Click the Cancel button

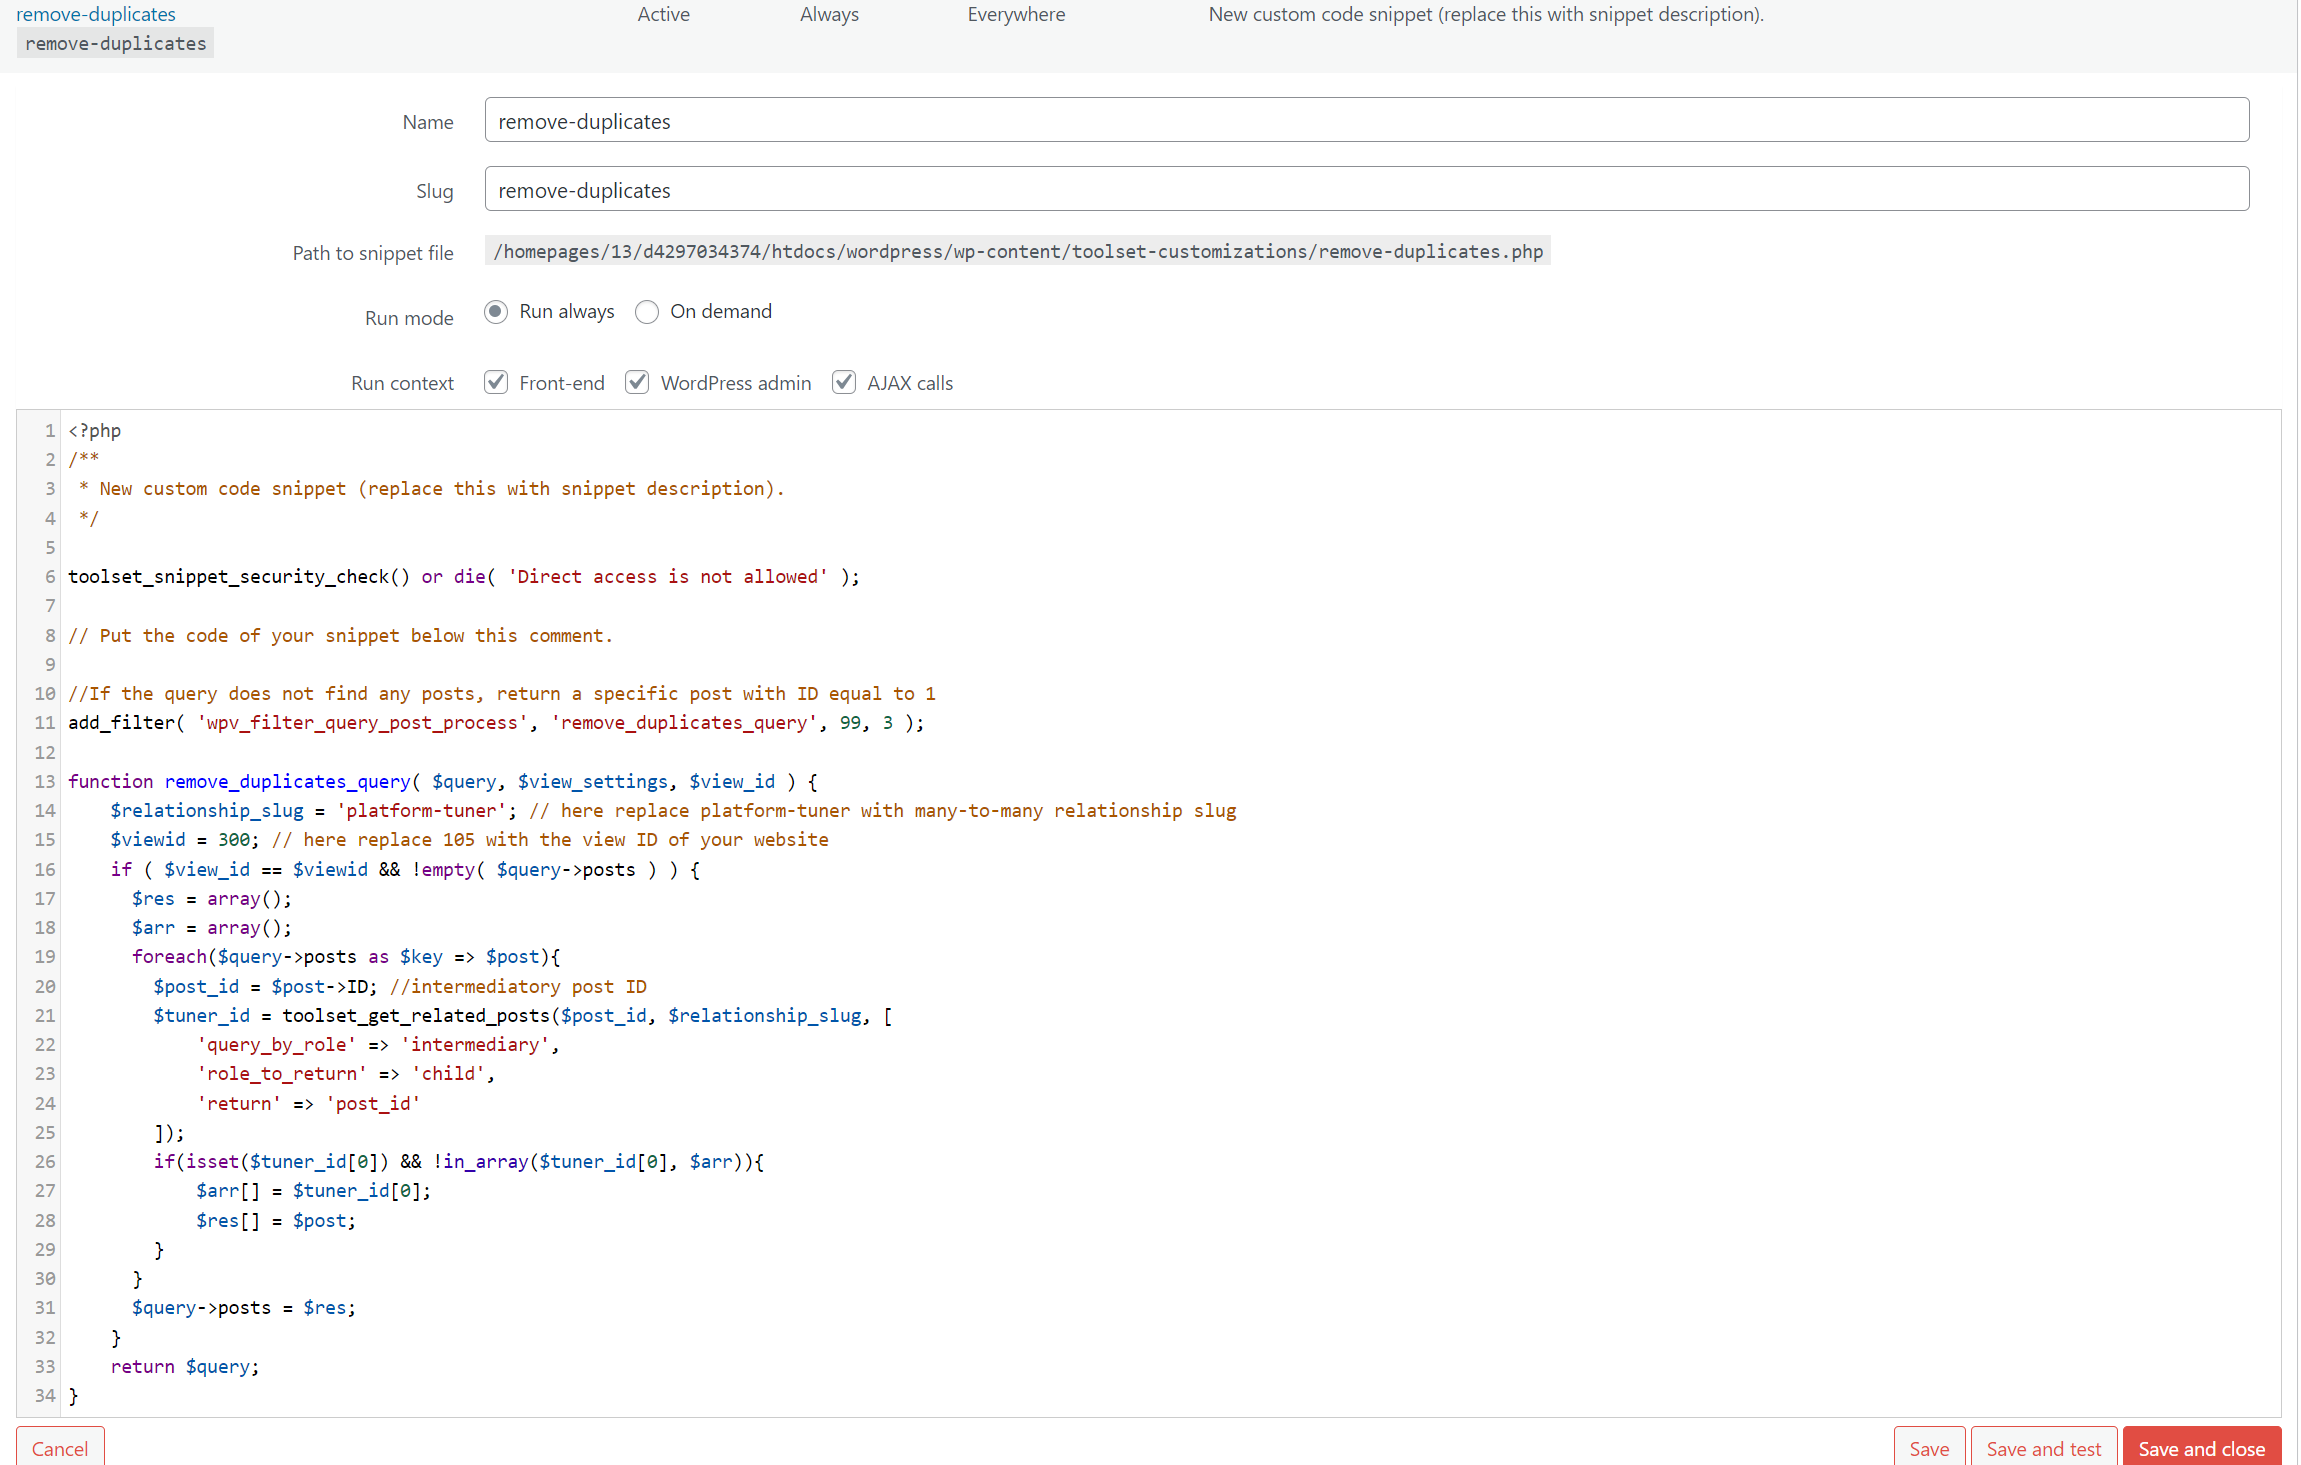click(x=60, y=1447)
